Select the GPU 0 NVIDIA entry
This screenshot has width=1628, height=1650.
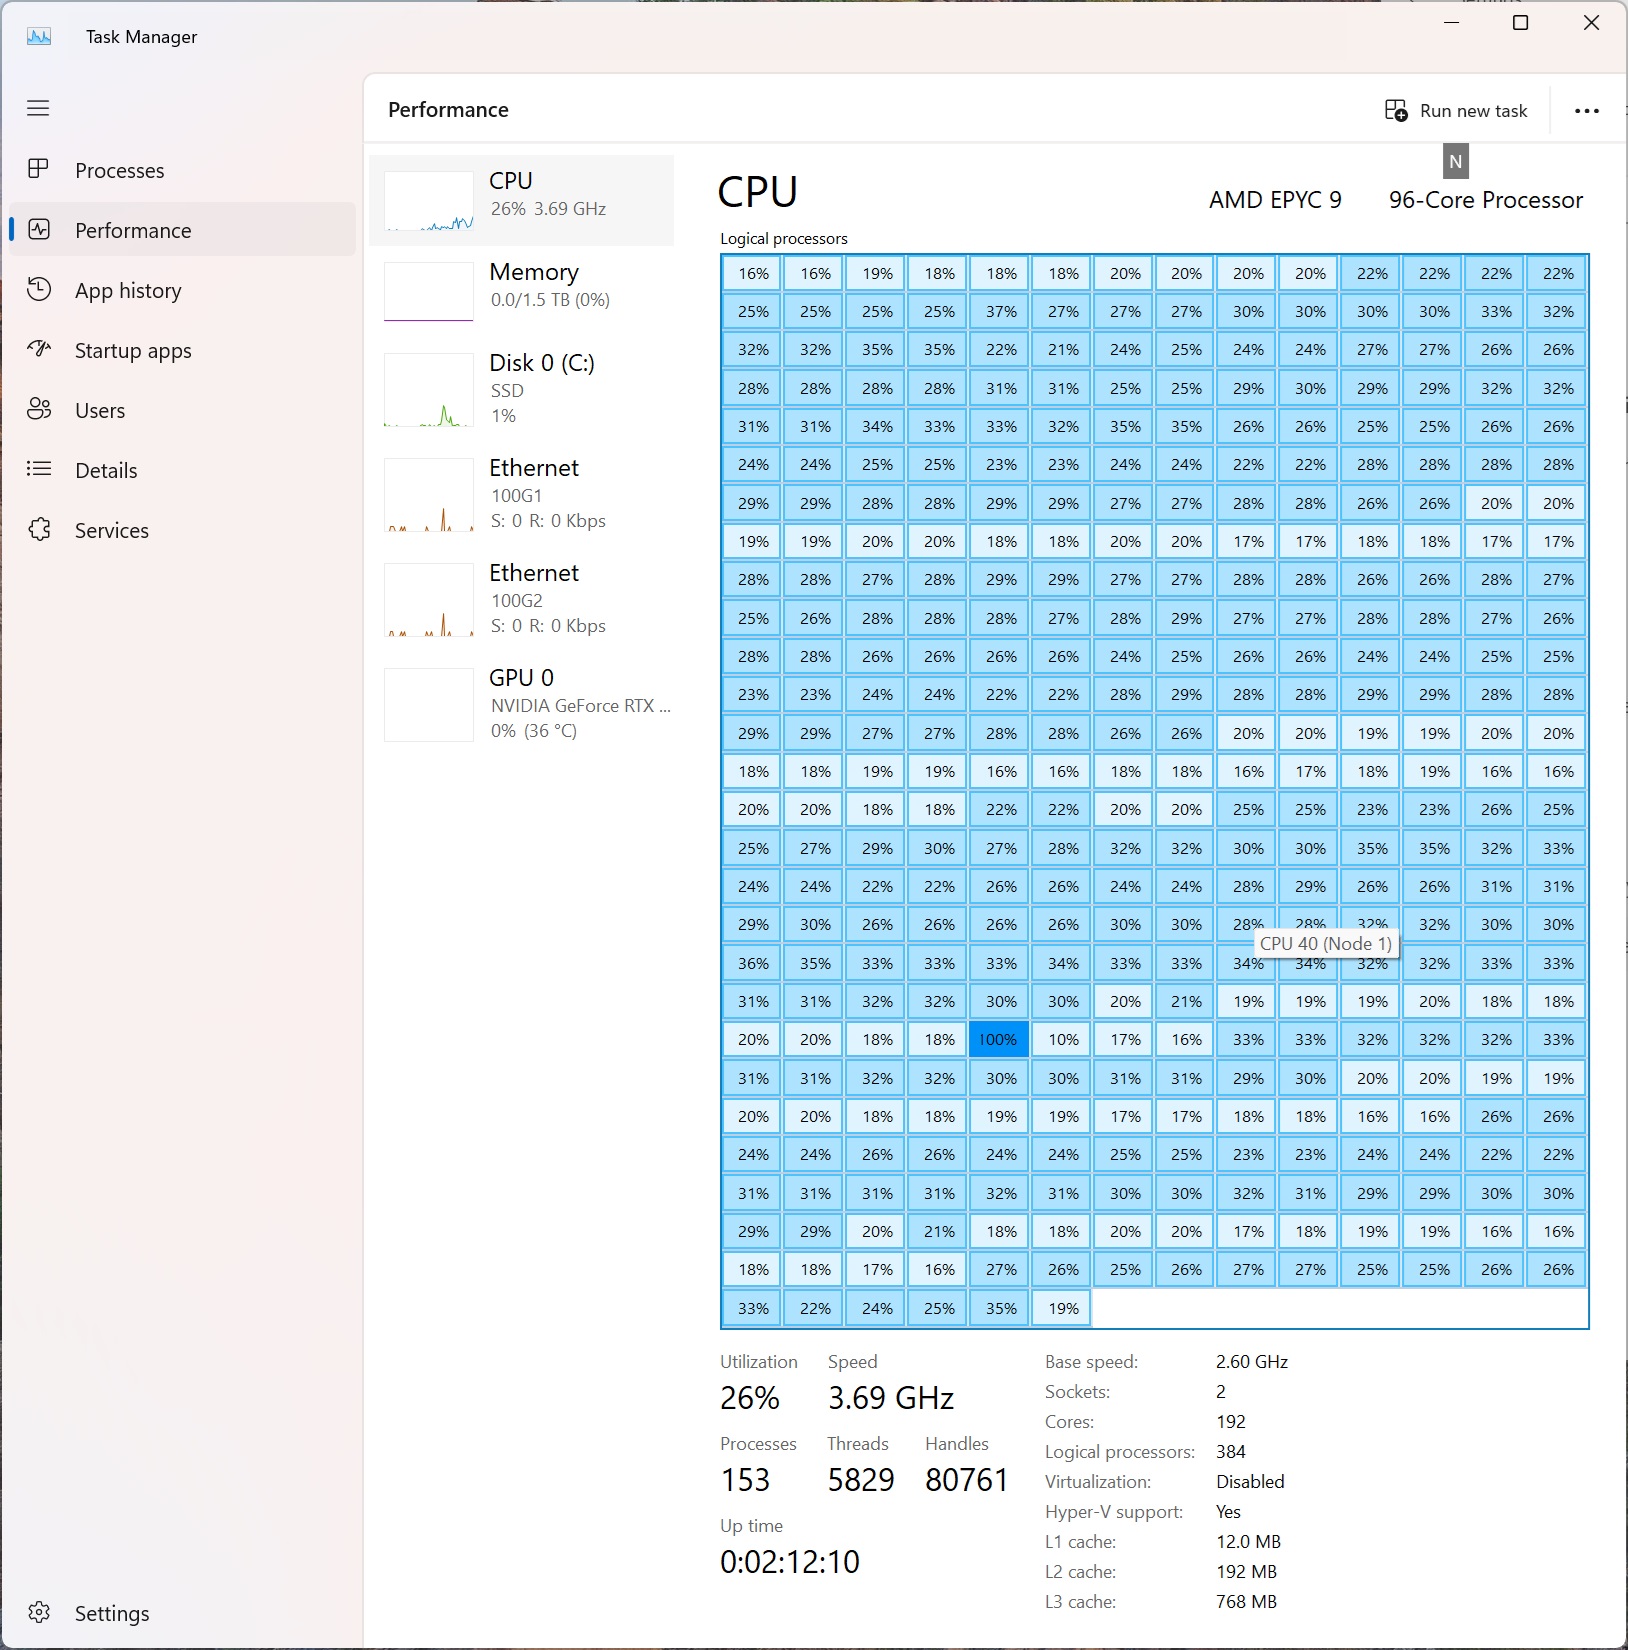coord(521,705)
